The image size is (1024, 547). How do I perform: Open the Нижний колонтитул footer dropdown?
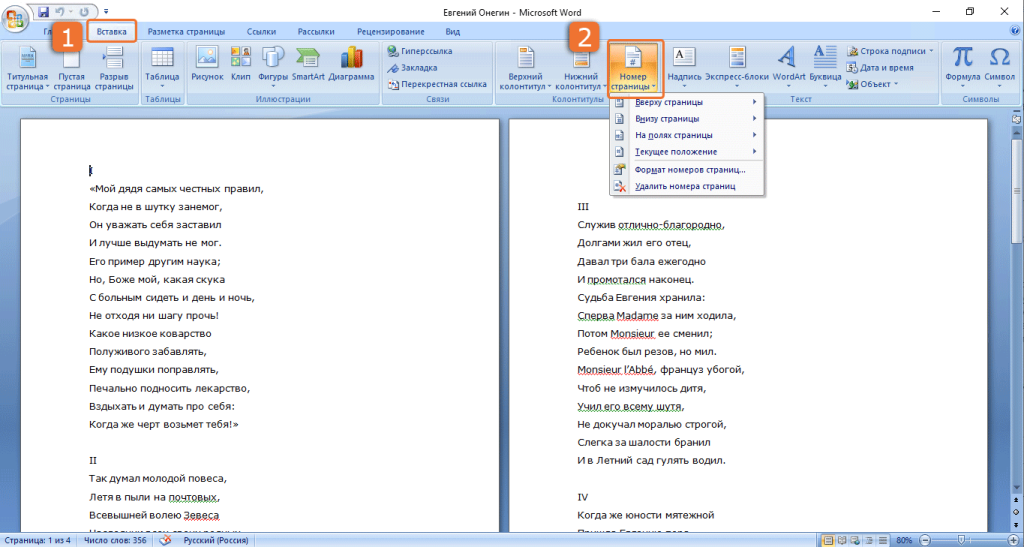[581, 69]
